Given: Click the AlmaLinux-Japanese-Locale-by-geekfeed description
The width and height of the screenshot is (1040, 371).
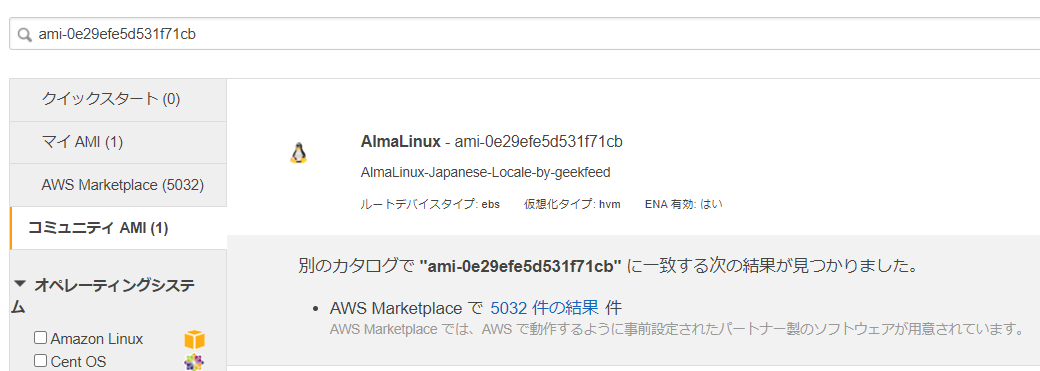Looking at the screenshot, I should pyautogui.click(x=486, y=173).
